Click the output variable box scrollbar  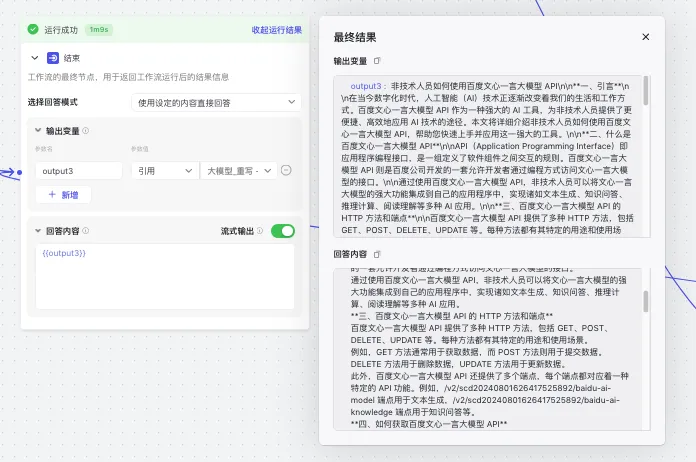(645, 91)
